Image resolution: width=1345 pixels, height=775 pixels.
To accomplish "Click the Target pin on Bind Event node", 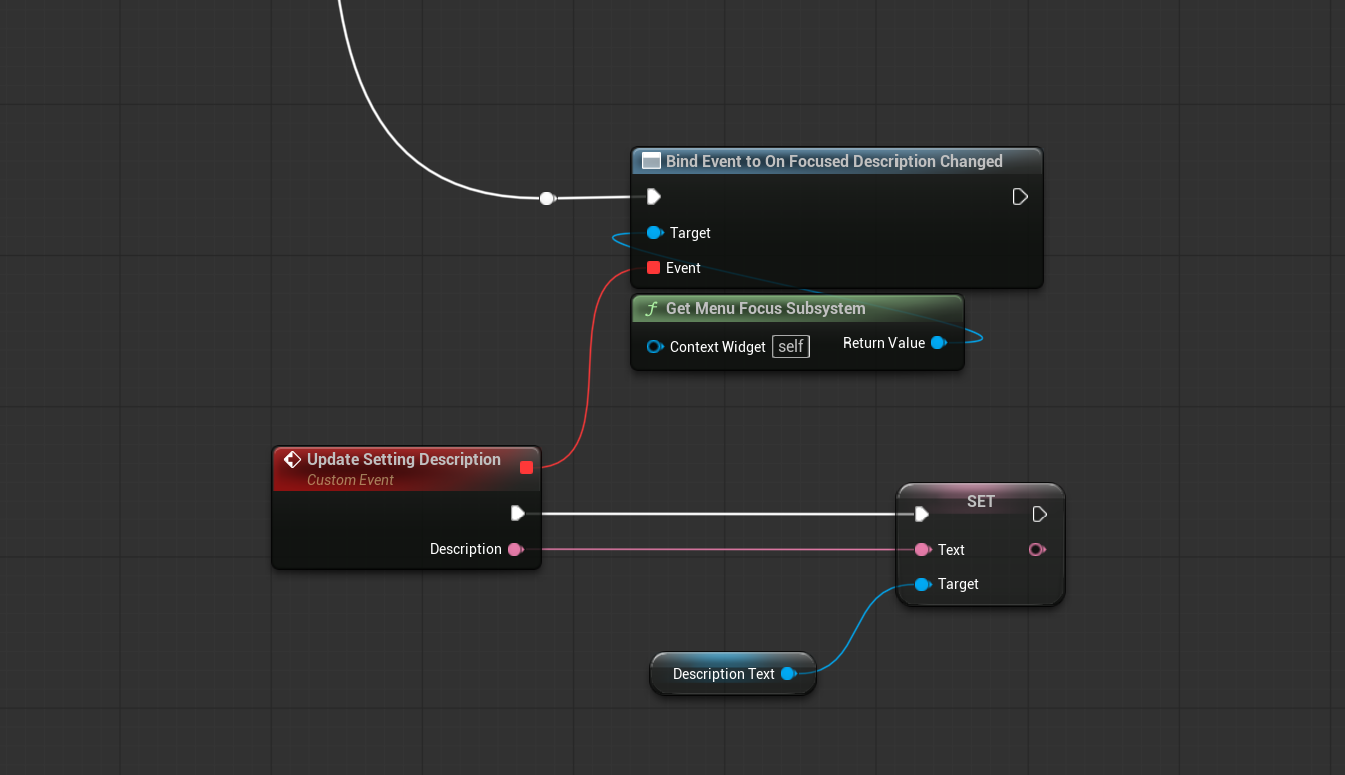I will [654, 233].
